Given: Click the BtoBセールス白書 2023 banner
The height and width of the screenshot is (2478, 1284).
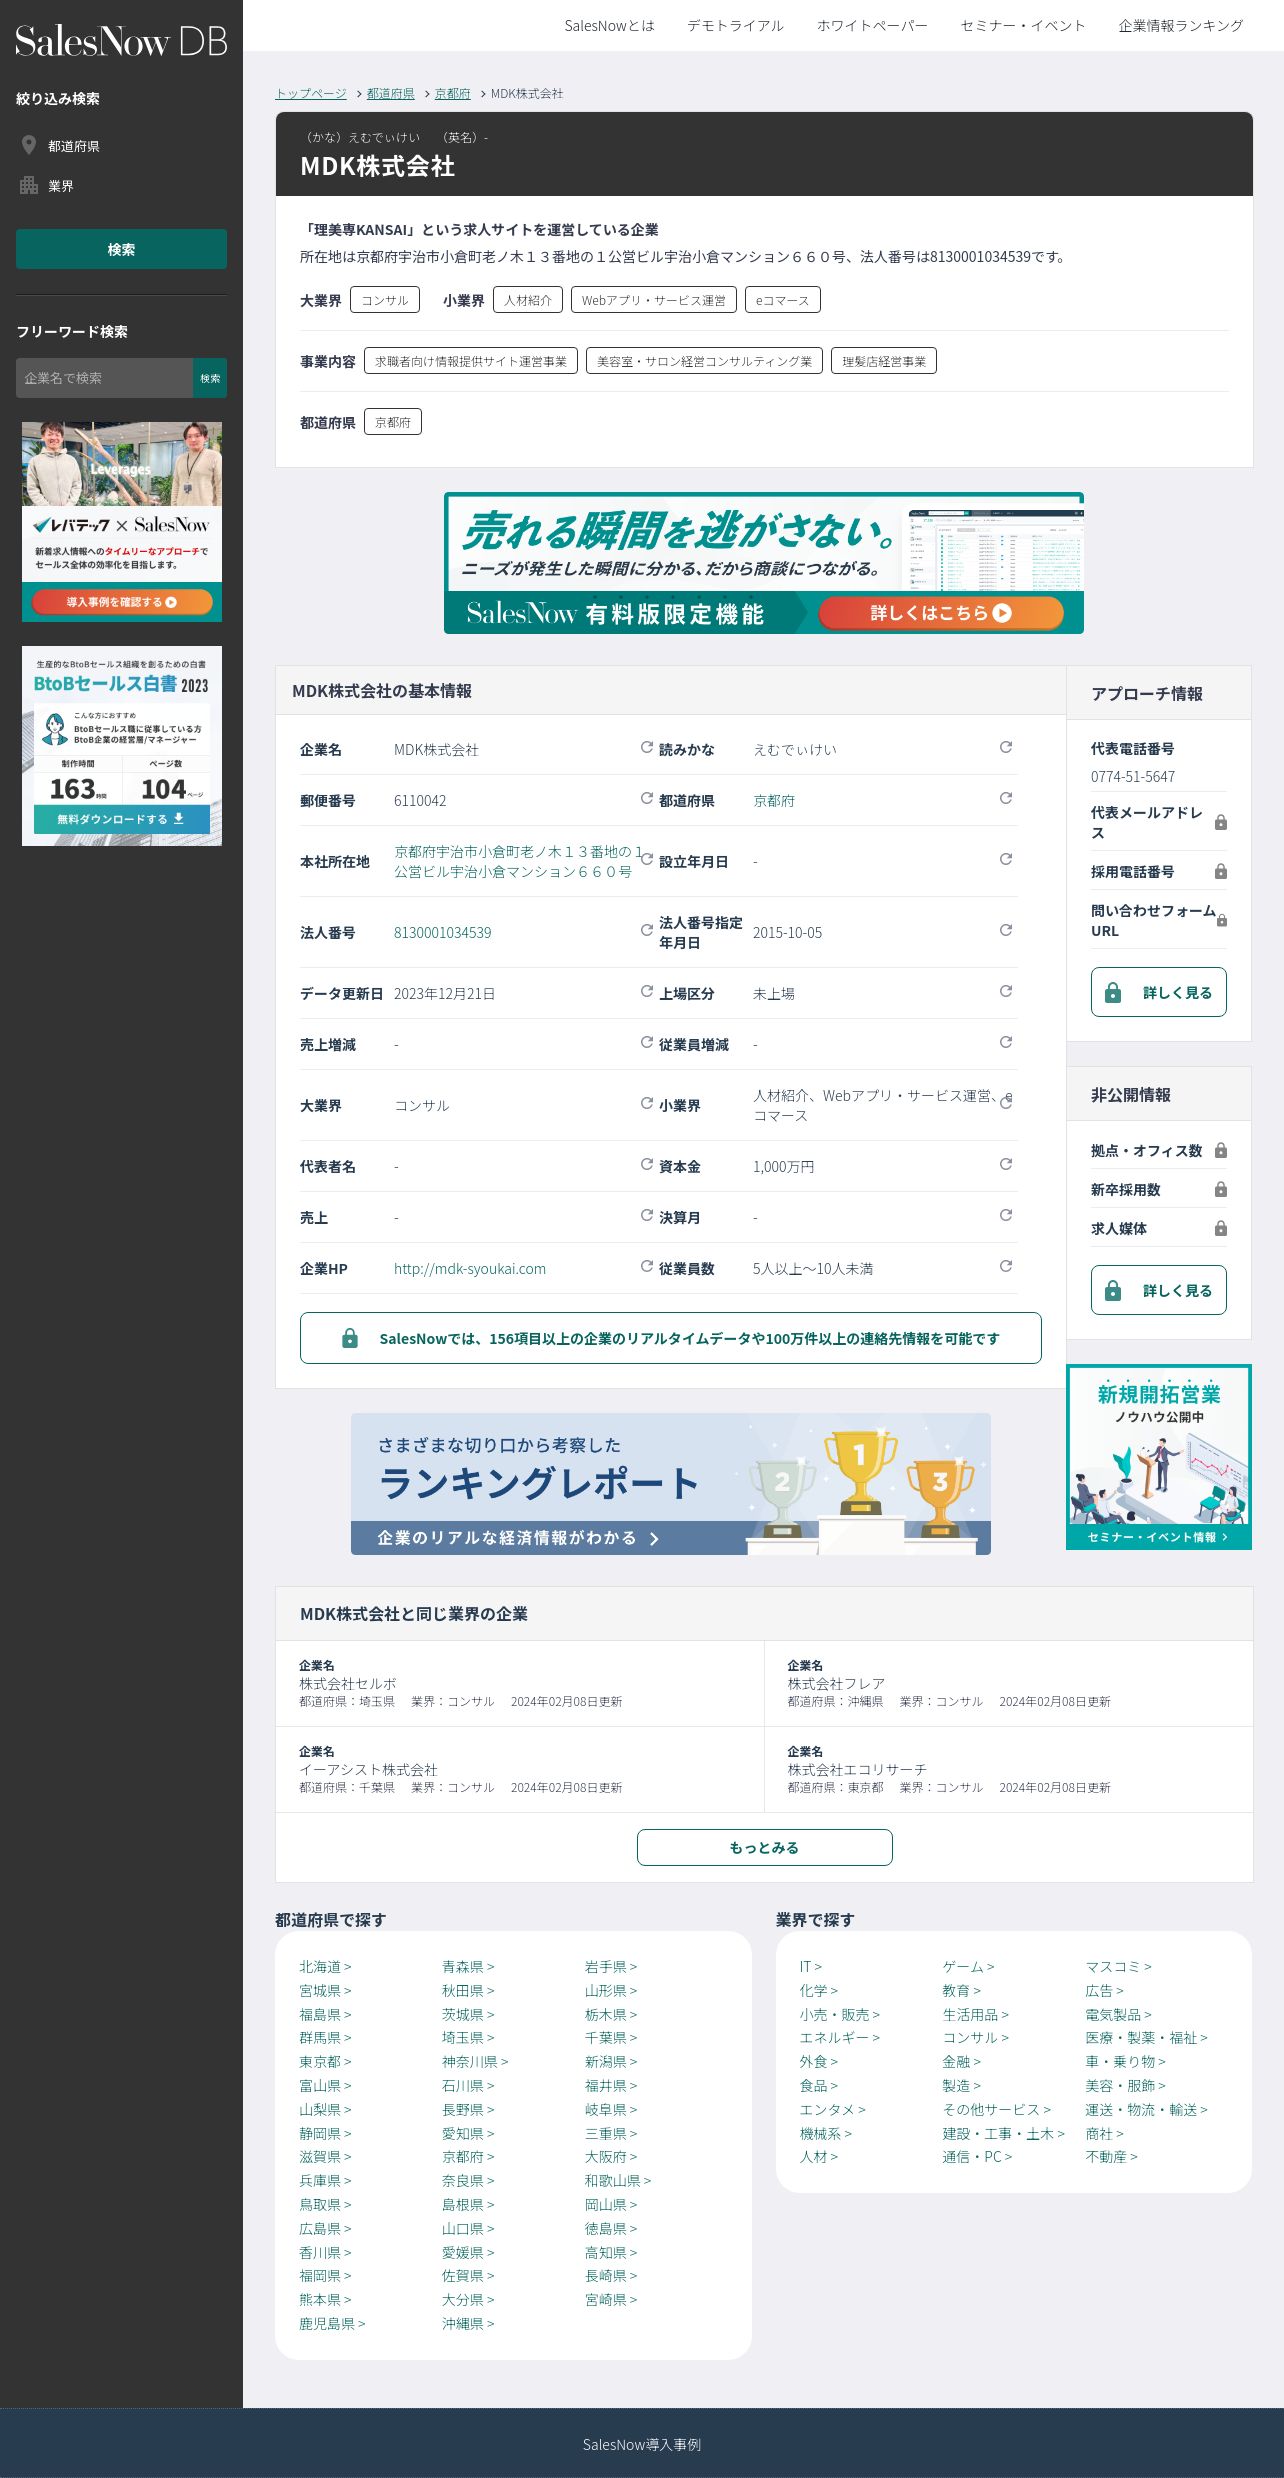Looking at the screenshot, I should (x=122, y=746).
